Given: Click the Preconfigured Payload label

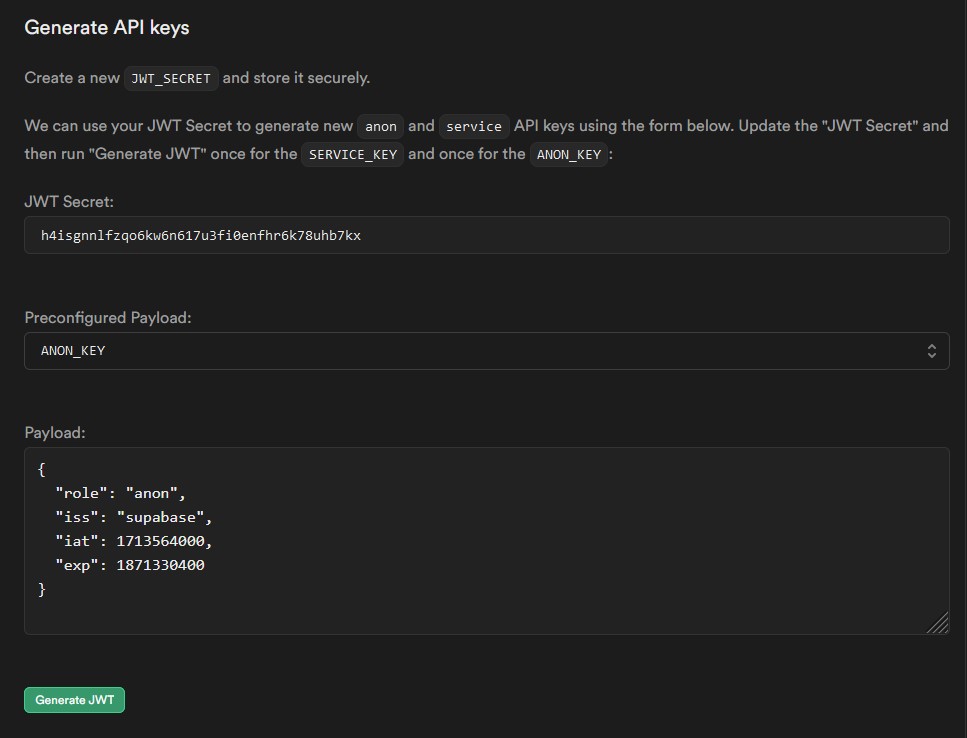Looking at the screenshot, I should click(107, 317).
